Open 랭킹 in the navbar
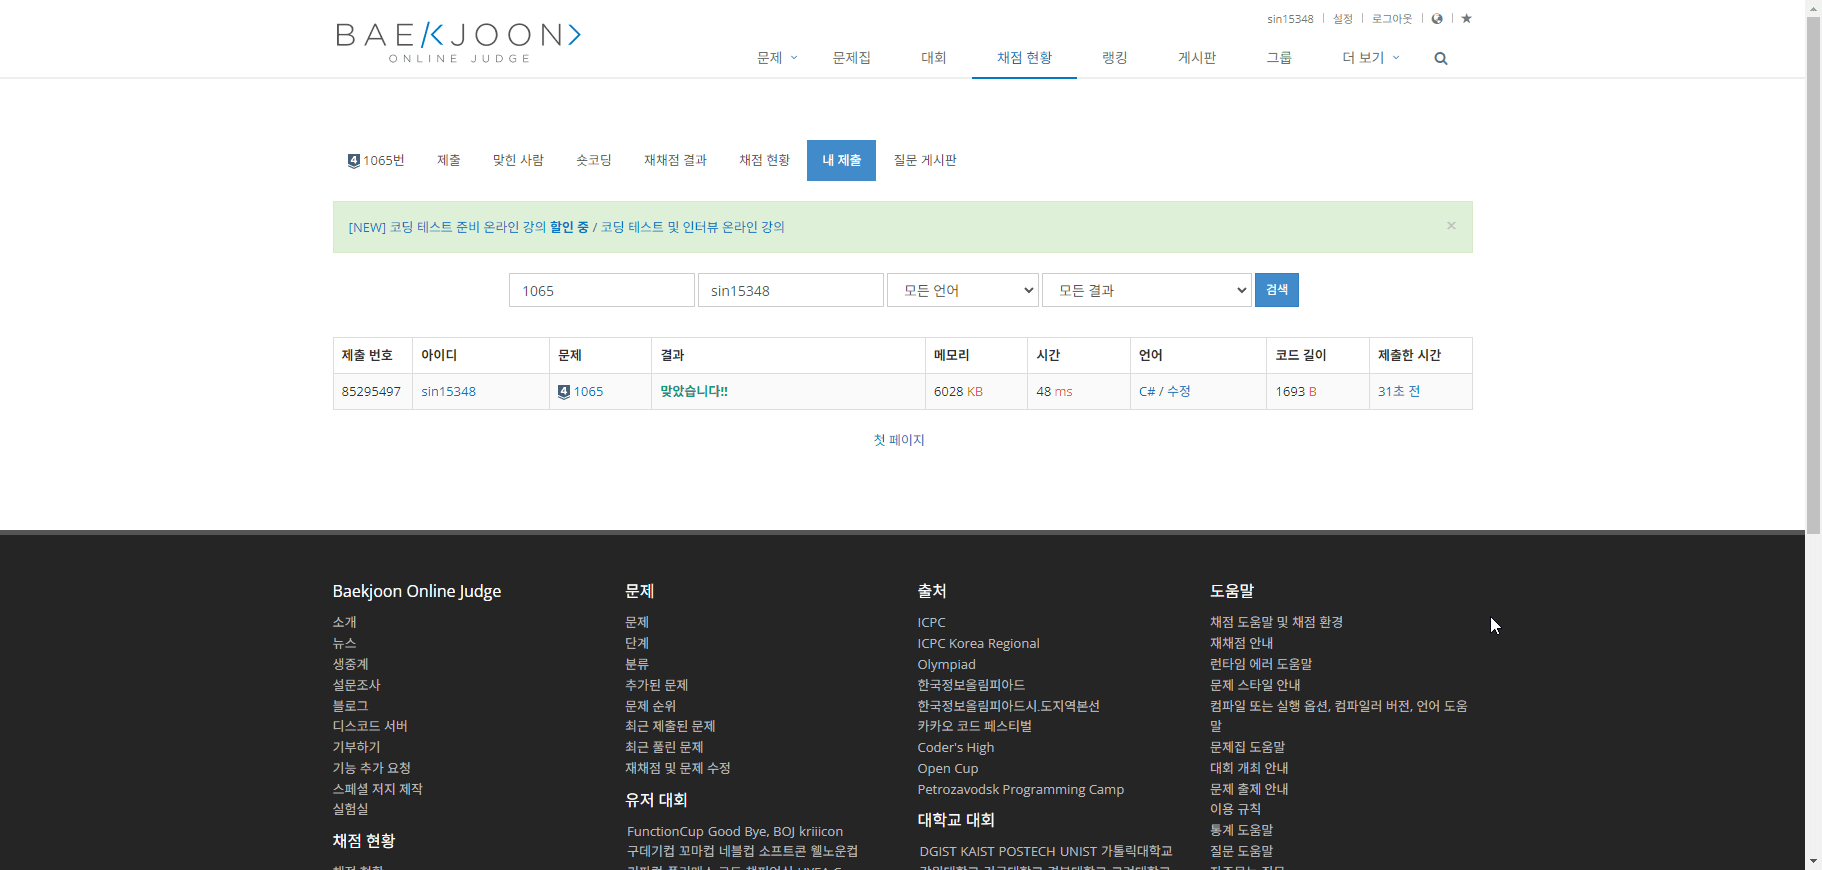1822x870 pixels. 1114,57
